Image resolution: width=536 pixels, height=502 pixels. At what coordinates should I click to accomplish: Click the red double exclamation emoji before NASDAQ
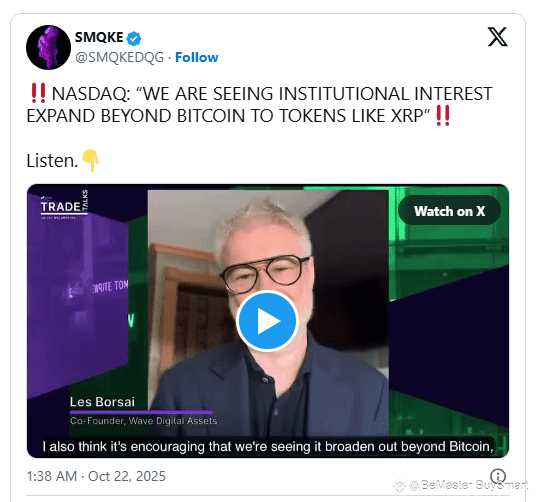pyautogui.click(x=38, y=93)
